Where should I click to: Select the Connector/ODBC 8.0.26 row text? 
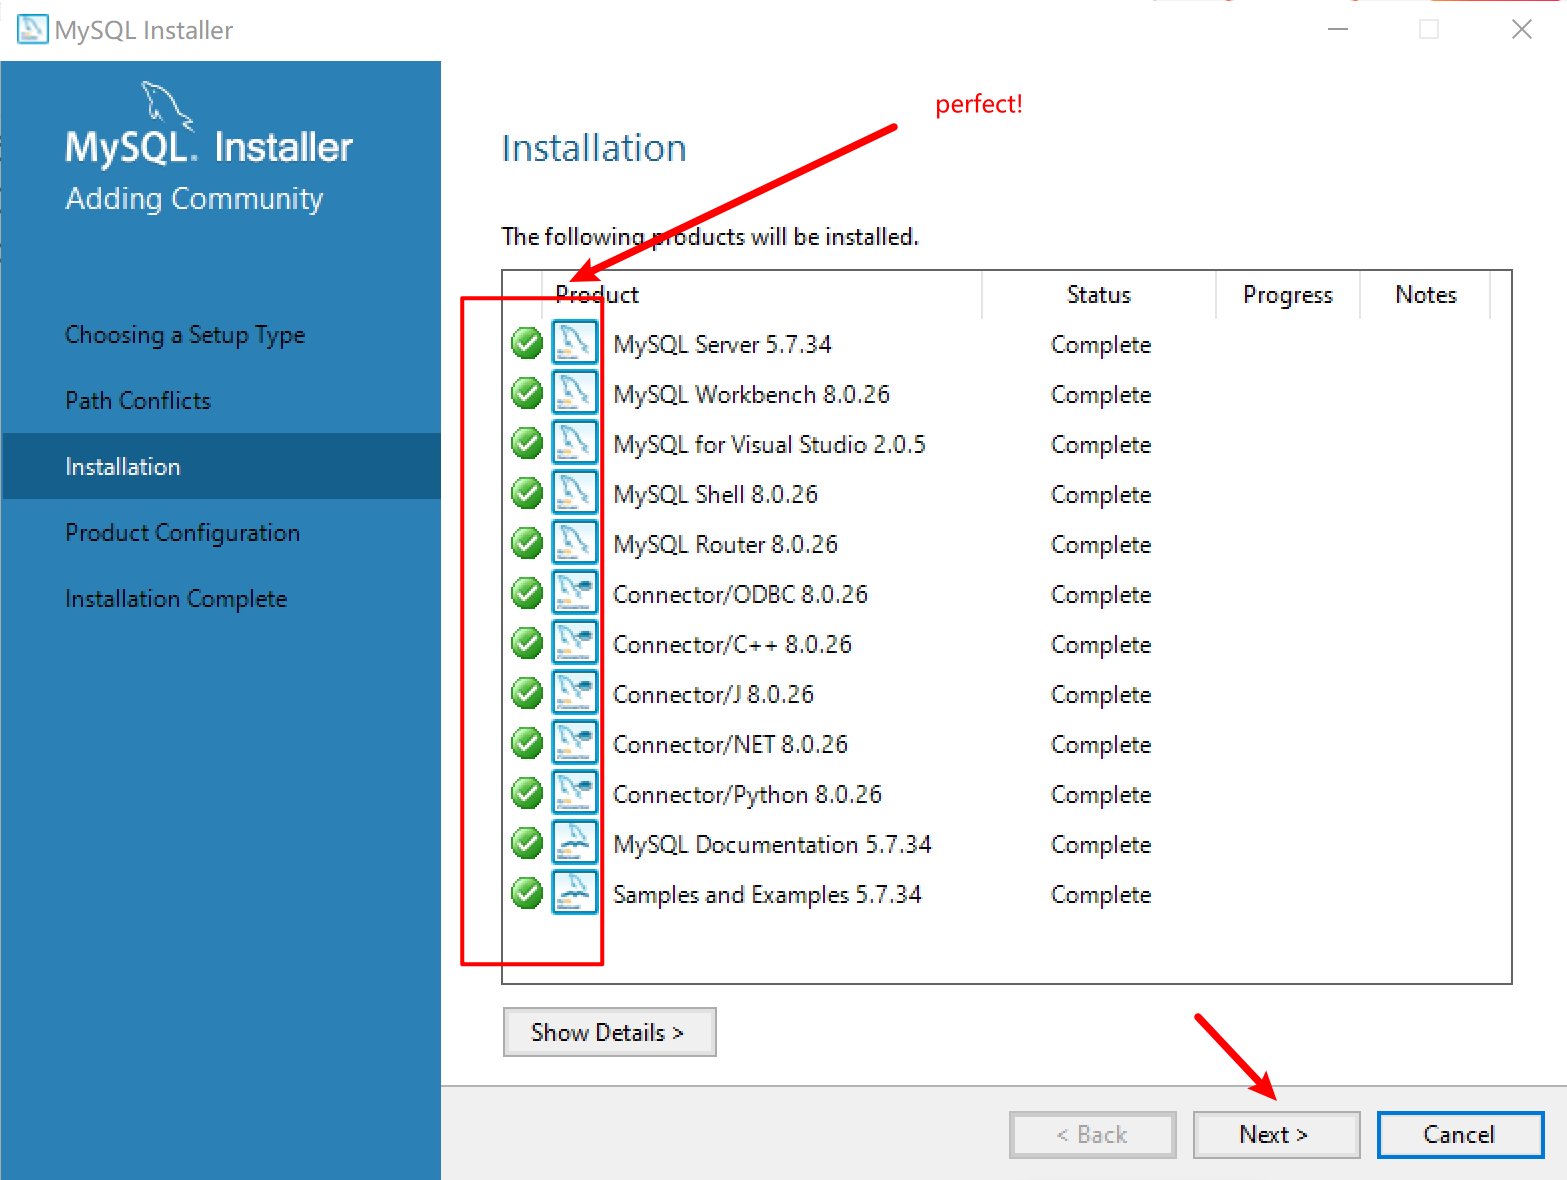(740, 595)
